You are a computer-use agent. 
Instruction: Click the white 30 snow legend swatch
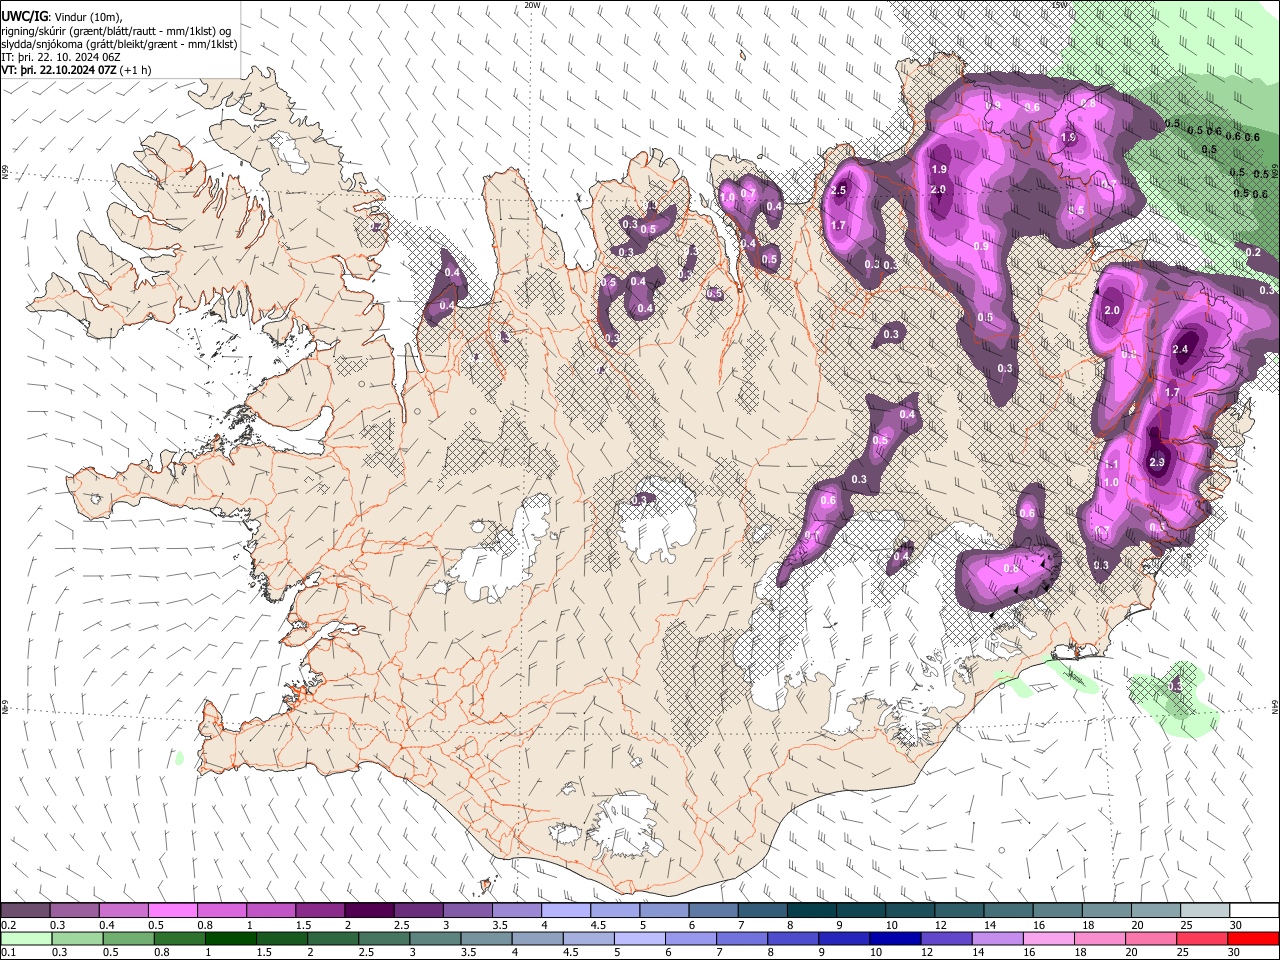point(1254,911)
